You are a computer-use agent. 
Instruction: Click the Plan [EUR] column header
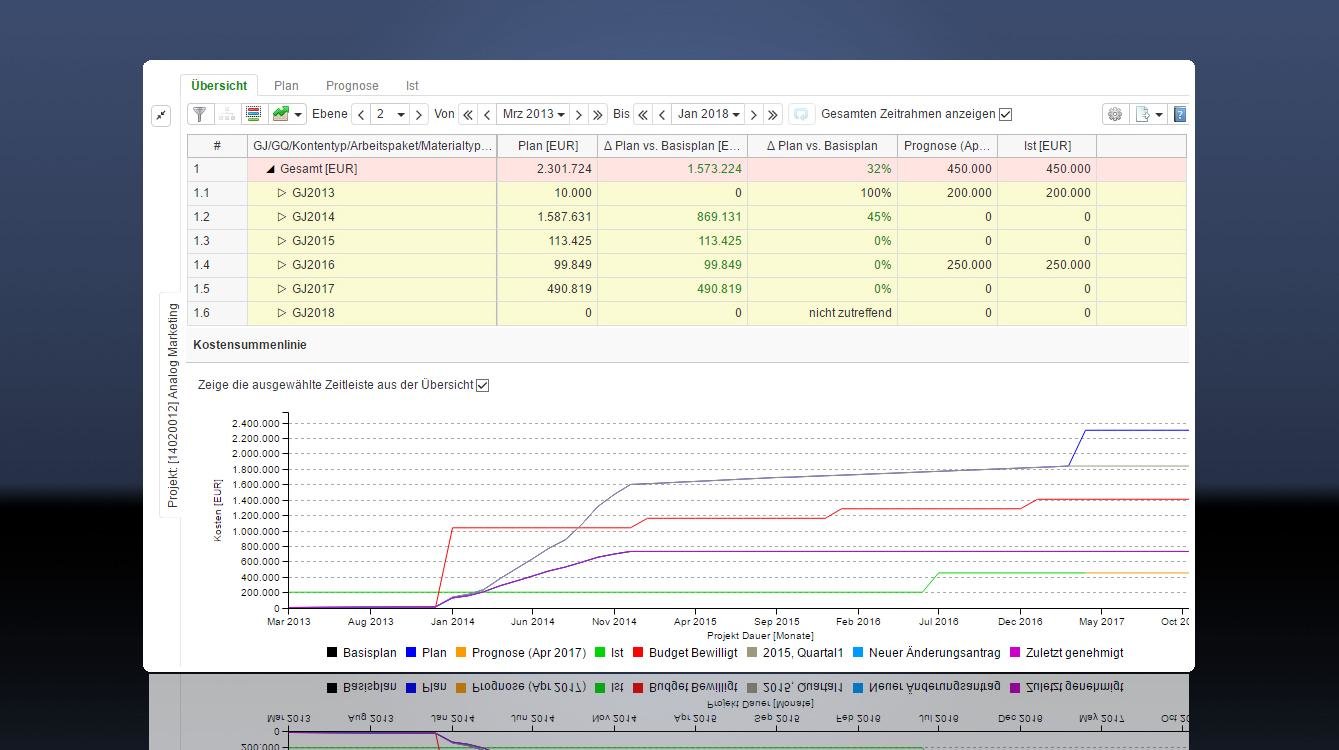click(547, 146)
